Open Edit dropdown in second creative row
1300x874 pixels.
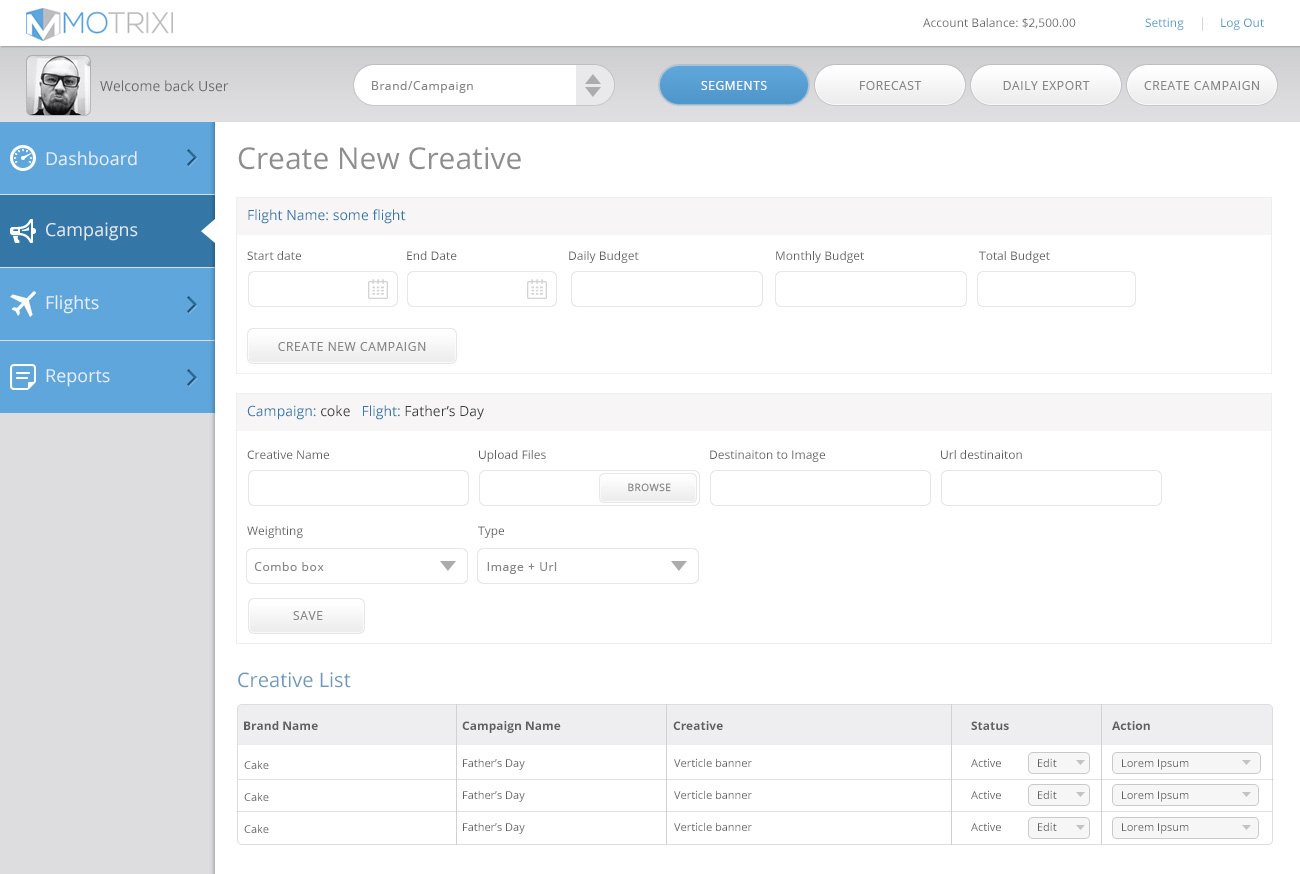pos(1059,795)
